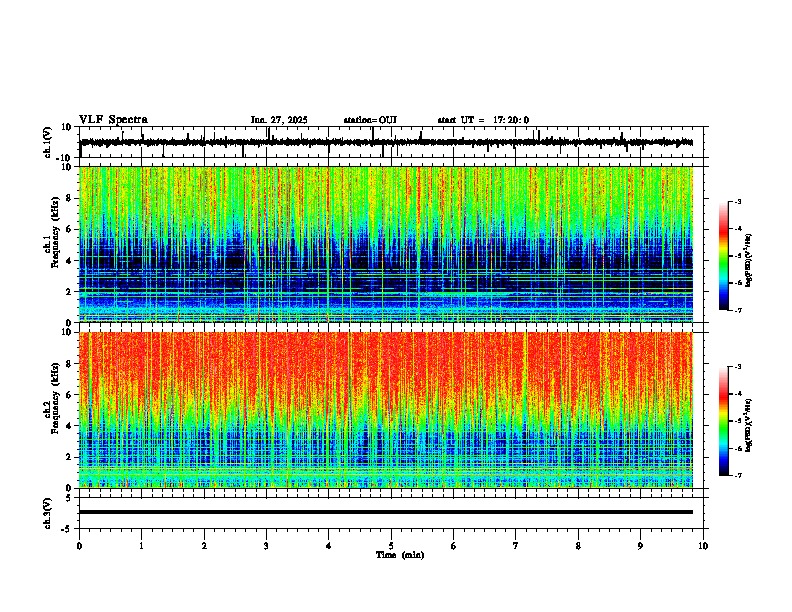Click the "5" tick label on the Time axis
The image size is (792, 612).
[391, 546]
